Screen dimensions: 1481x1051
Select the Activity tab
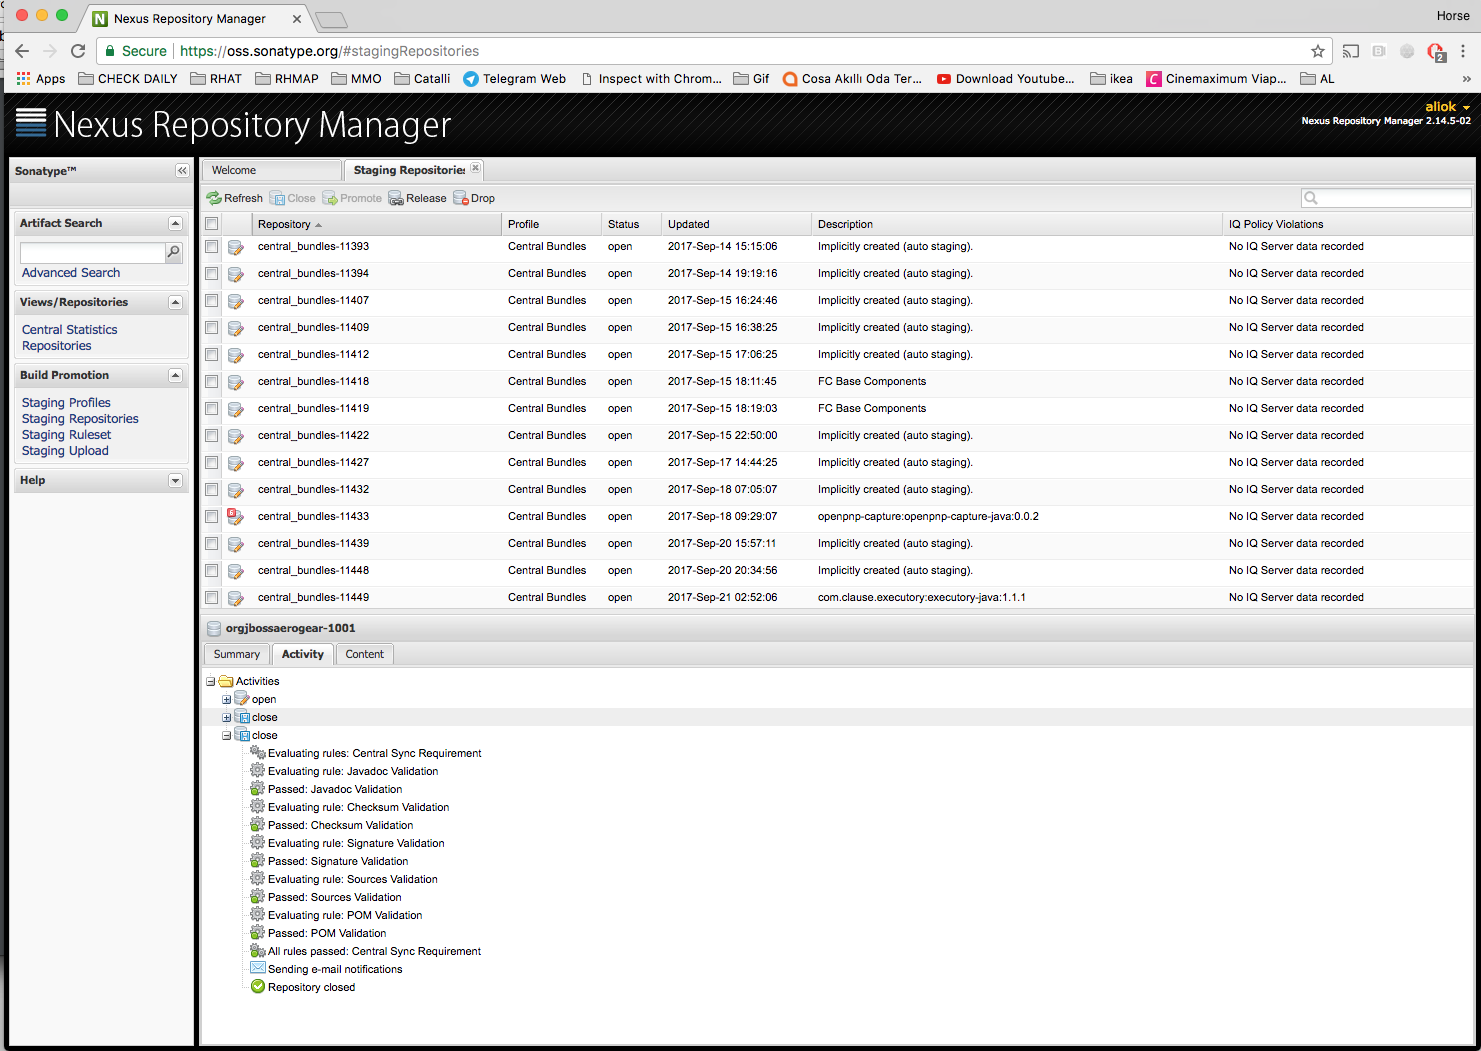[x=302, y=654]
